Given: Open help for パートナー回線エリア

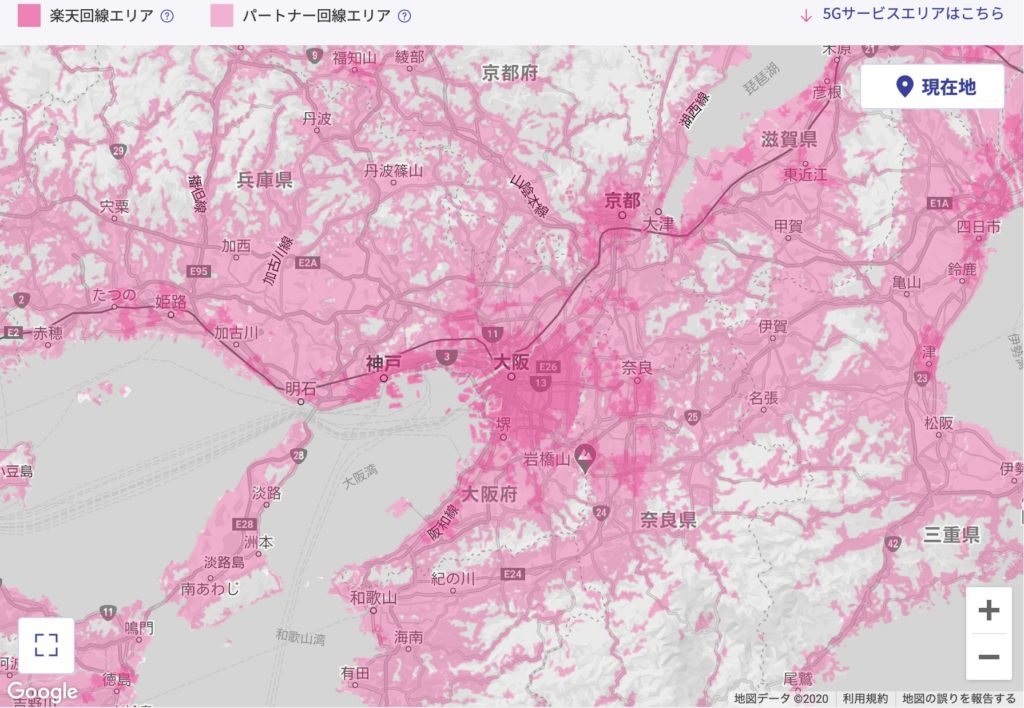Looking at the screenshot, I should (x=404, y=16).
